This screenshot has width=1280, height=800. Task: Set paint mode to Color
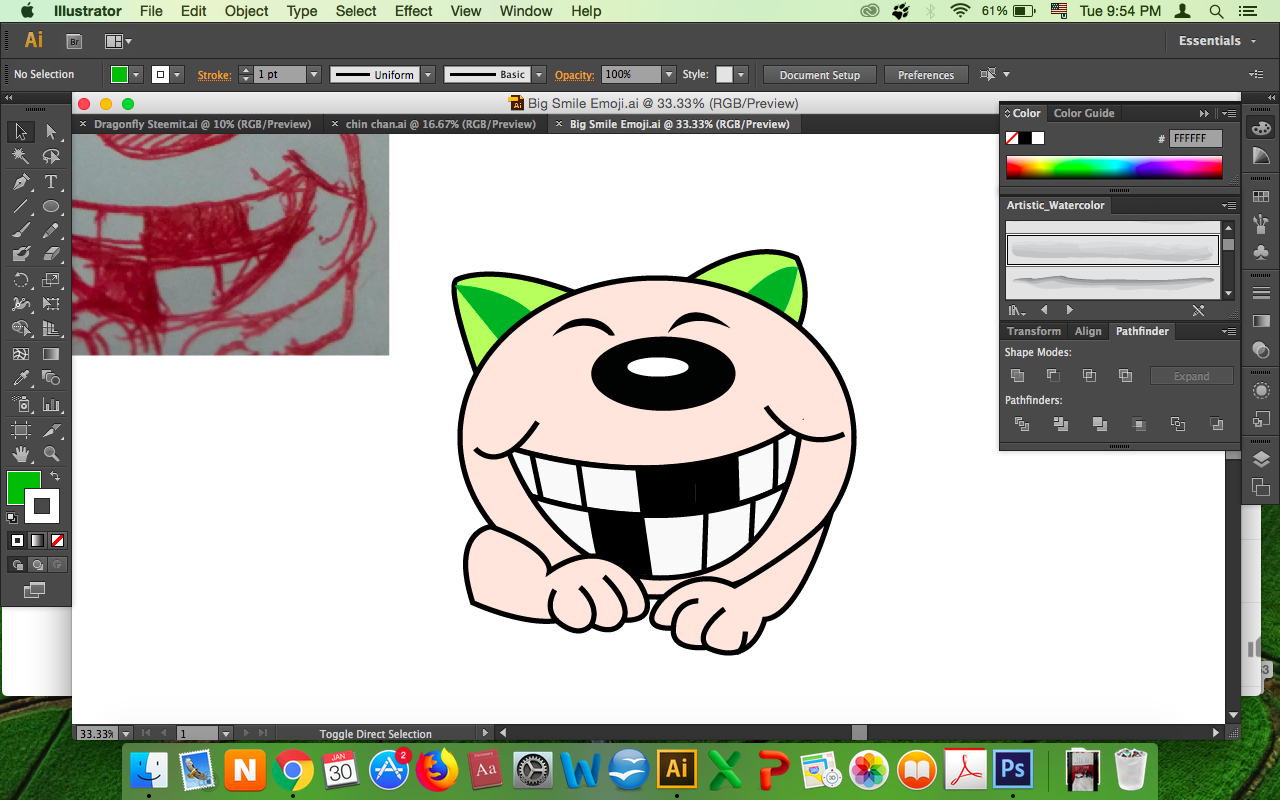(x=17, y=540)
